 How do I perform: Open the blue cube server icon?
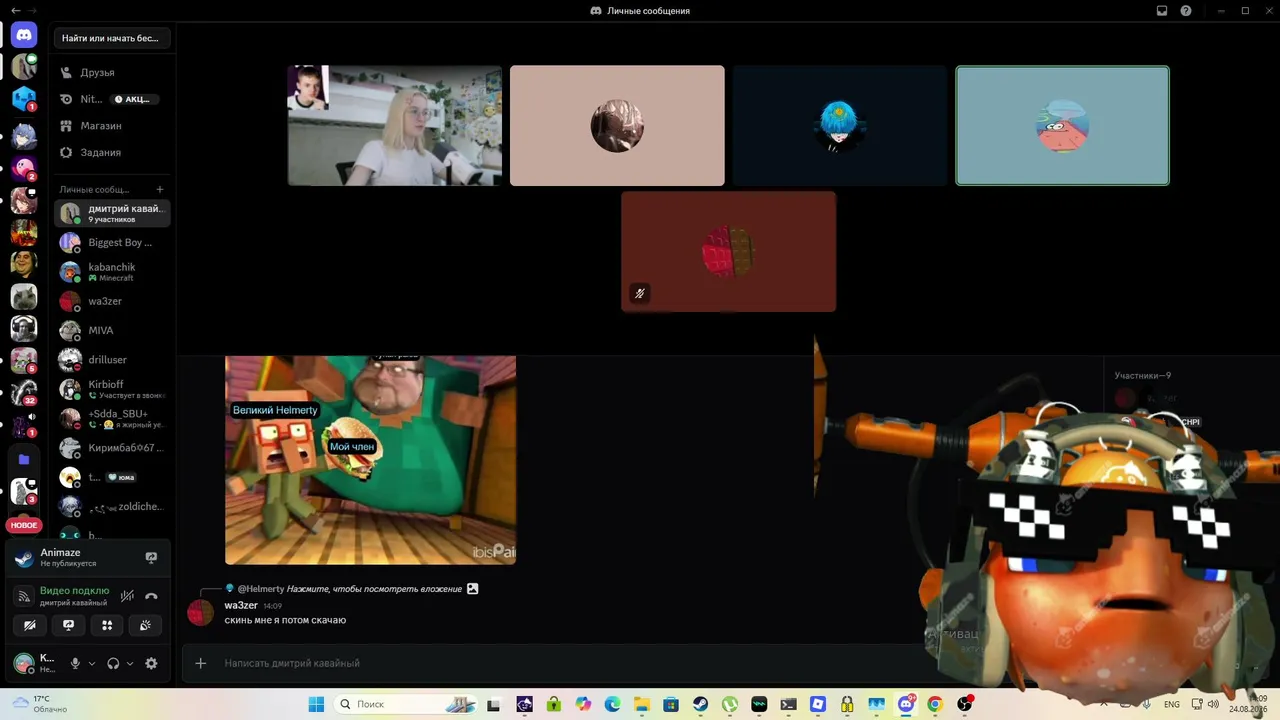[24, 99]
